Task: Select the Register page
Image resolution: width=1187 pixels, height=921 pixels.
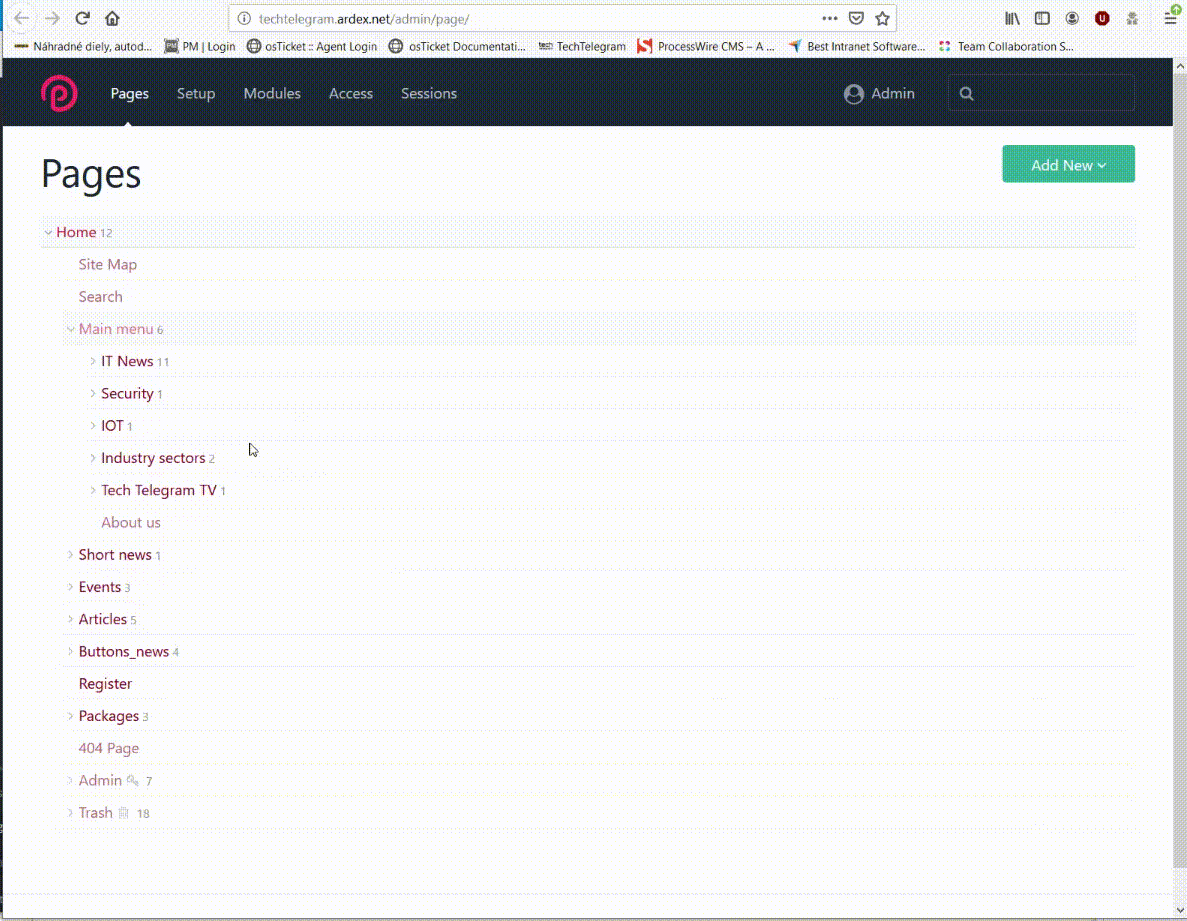Action: (x=105, y=683)
